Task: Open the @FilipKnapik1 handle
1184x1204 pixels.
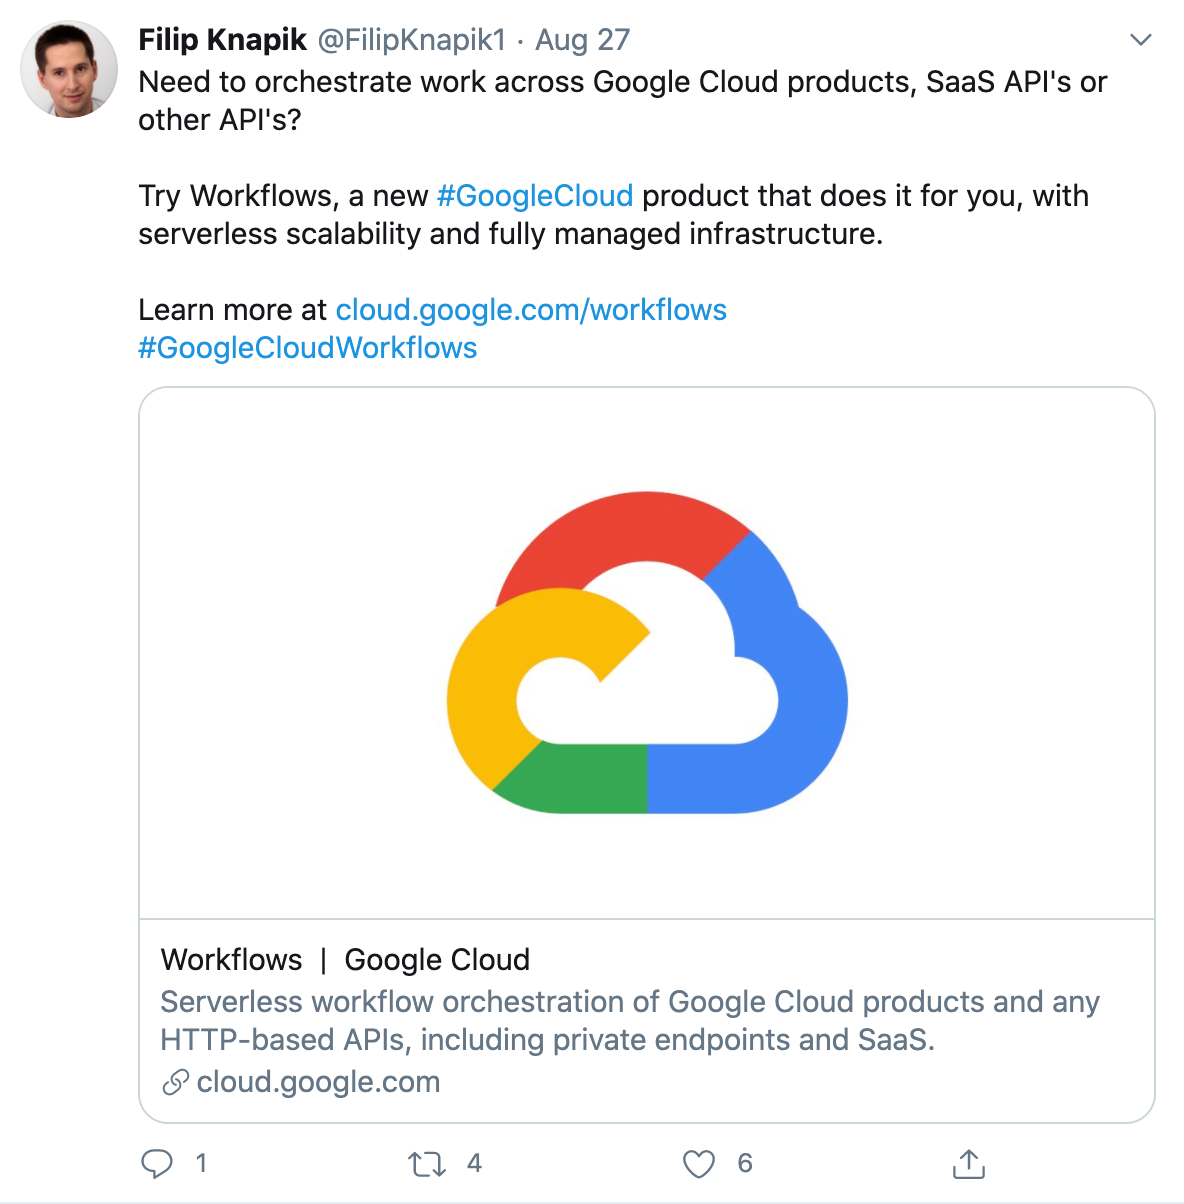Action: click(x=412, y=40)
